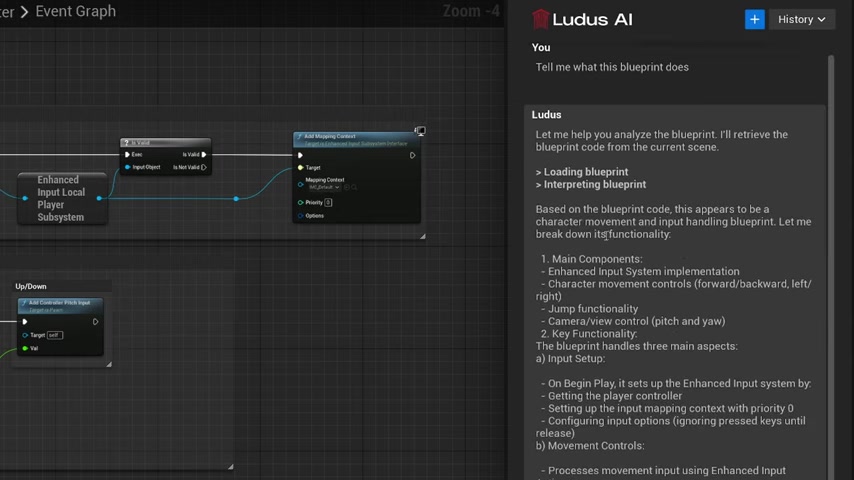Start a new chat with the plus button
854x480 pixels.
point(754,19)
